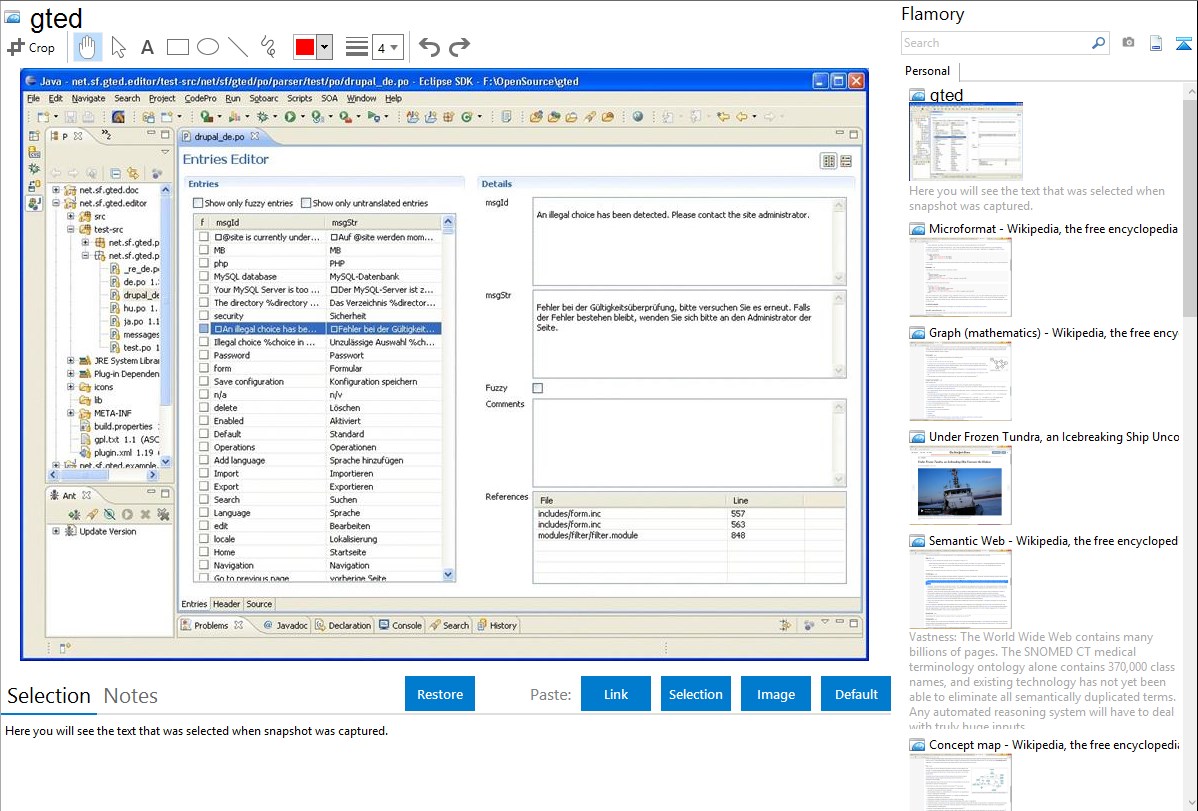This screenshot has width=1198, height=811.
Task: Click the upload icon beside search
Action: 1183,43
